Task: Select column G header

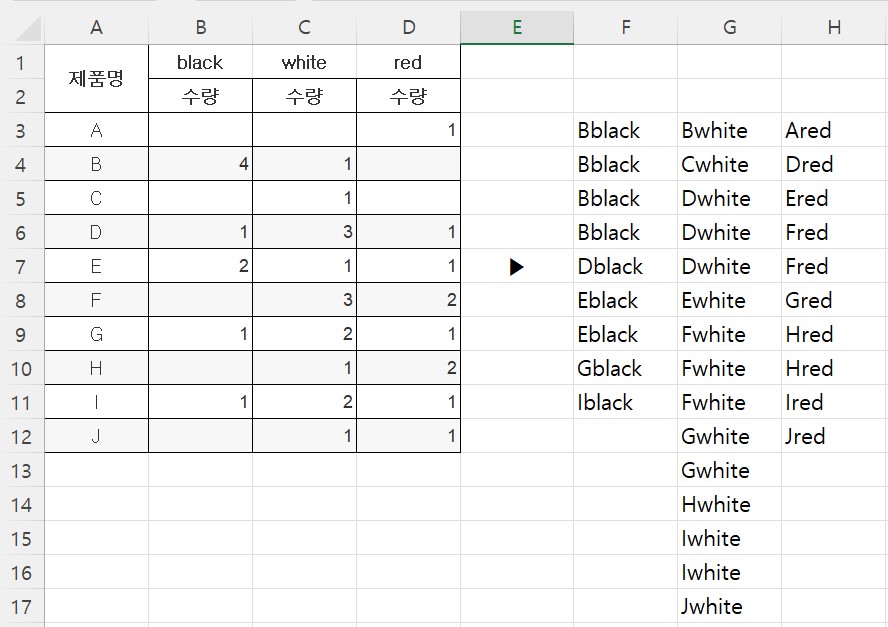Action: point(729,27)
